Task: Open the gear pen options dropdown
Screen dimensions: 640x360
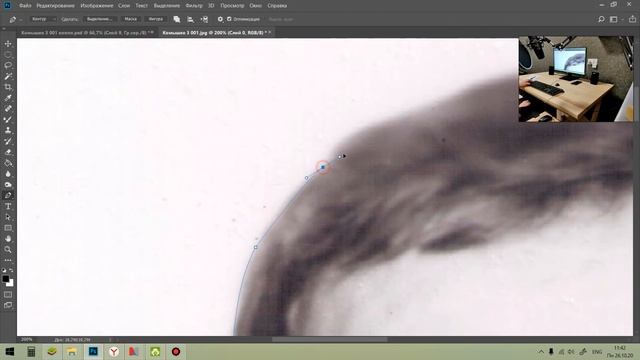Action: (x=220, y=19)
